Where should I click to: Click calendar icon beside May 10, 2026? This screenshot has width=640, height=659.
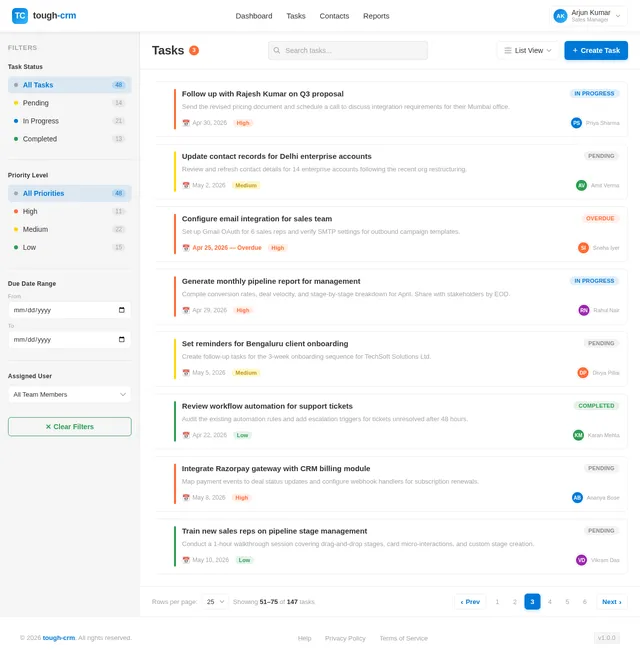pos(186,560)
